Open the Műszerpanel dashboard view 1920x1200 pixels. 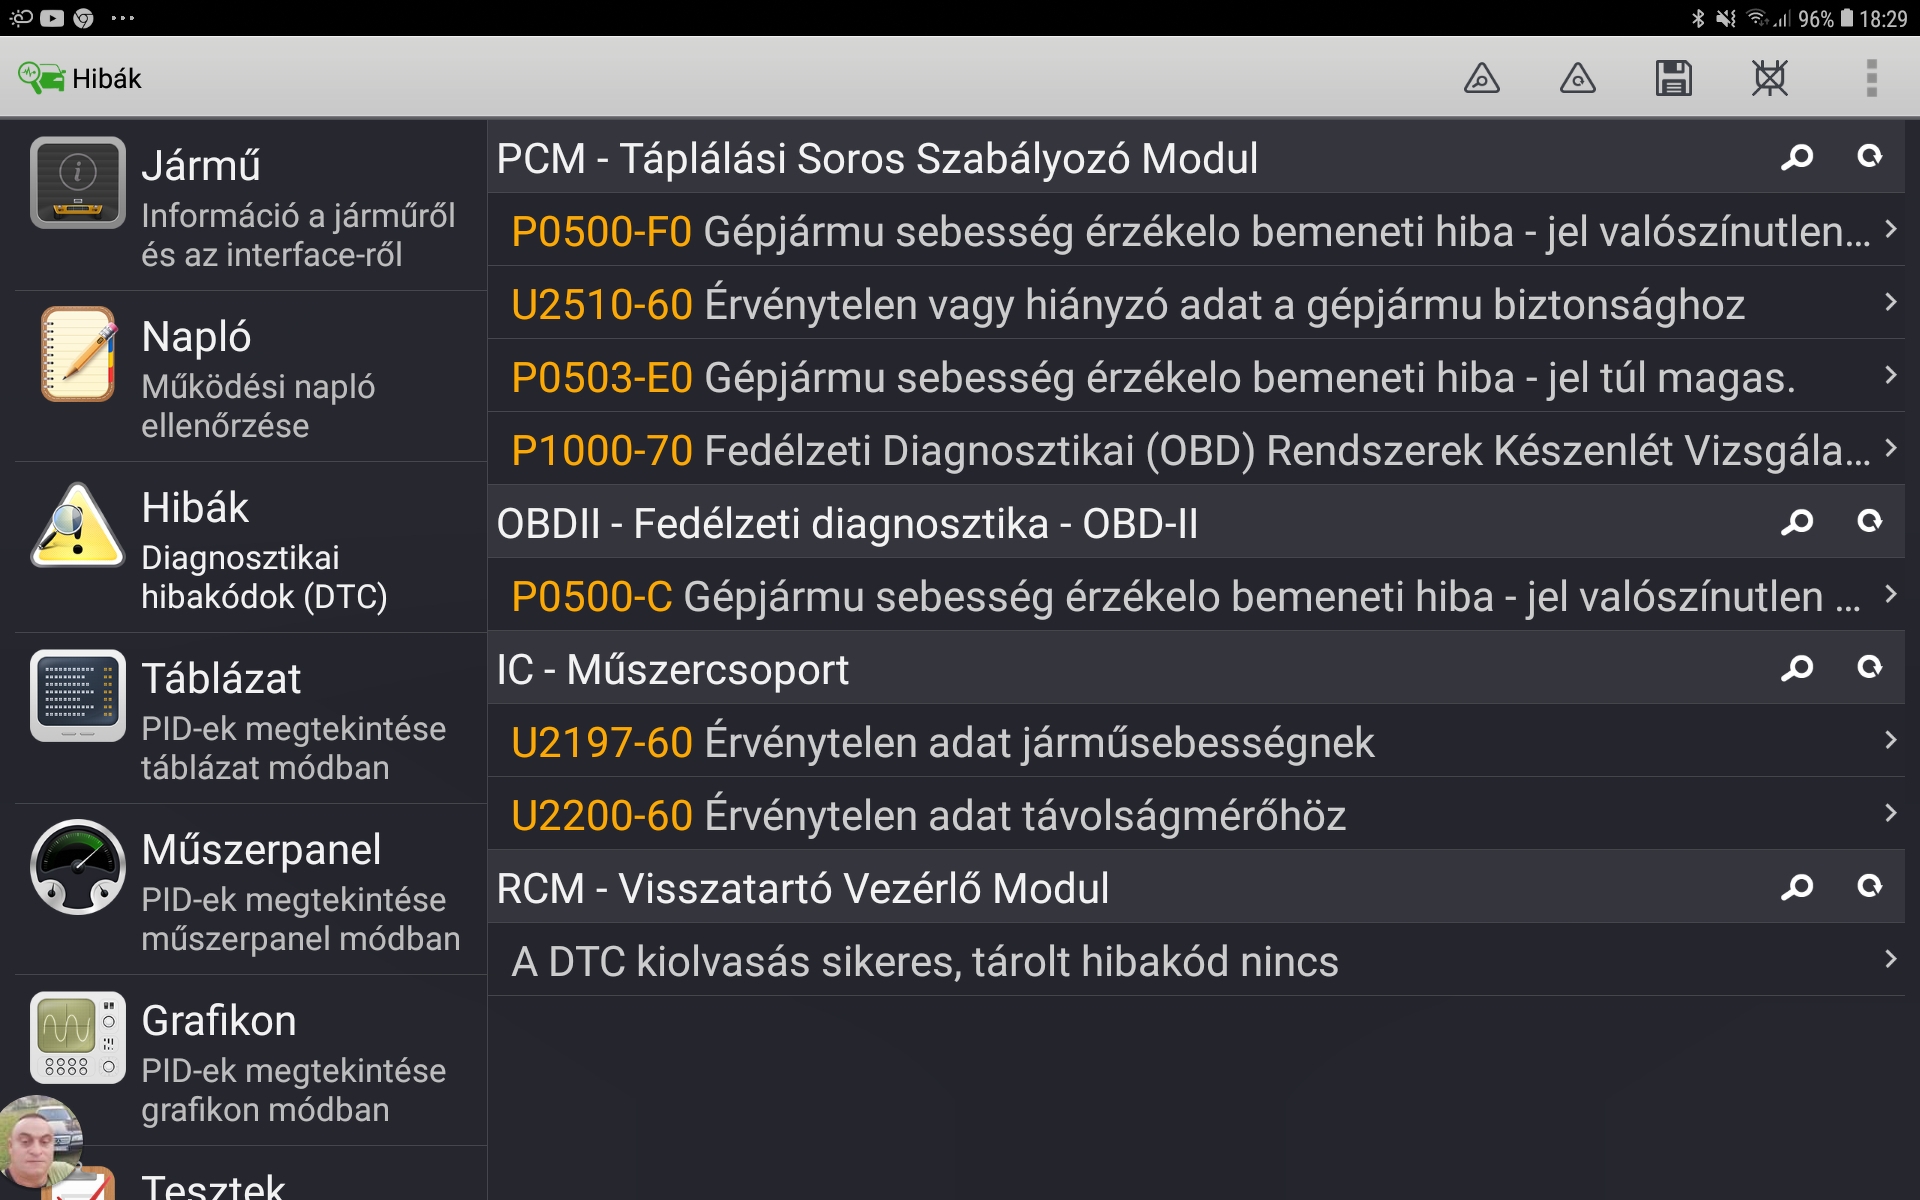pos(250,890)
